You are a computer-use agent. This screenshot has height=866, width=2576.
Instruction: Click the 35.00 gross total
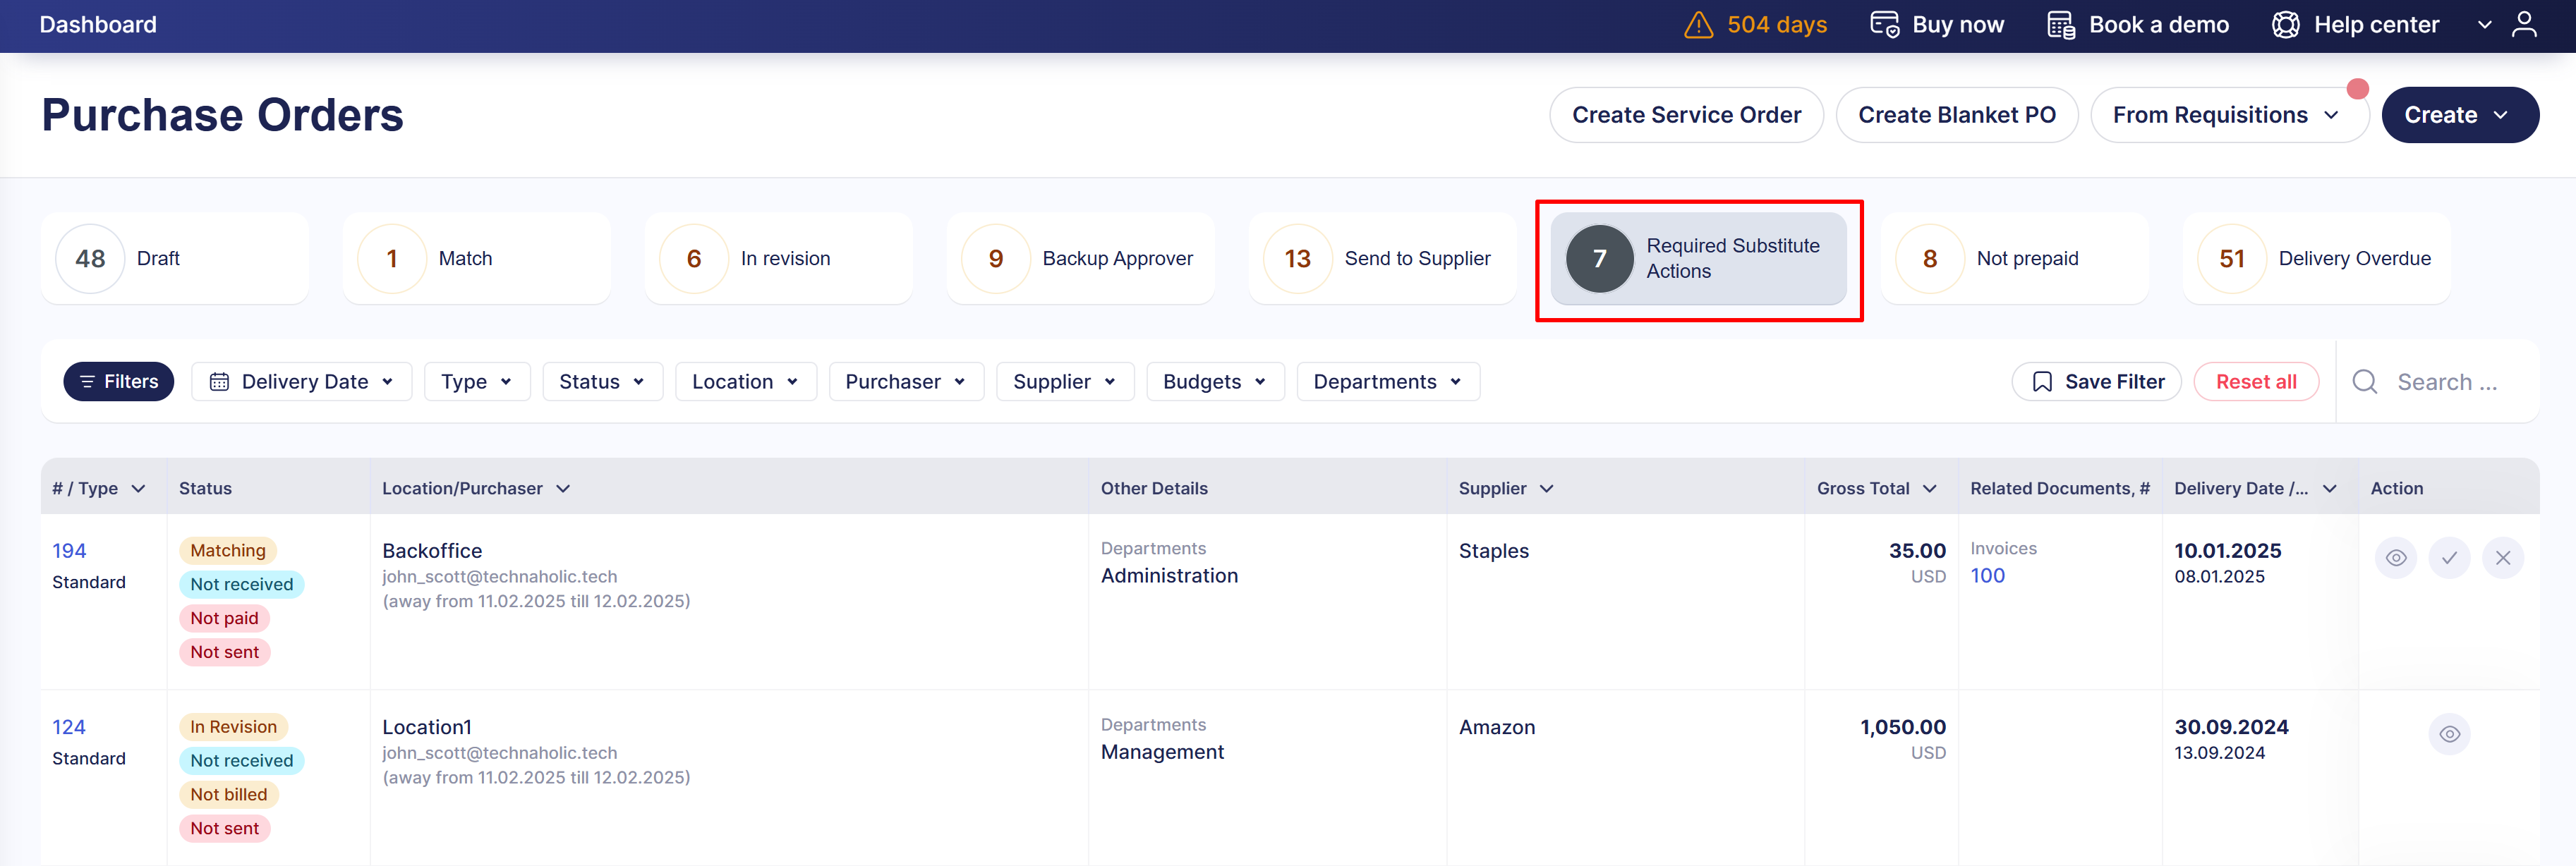[x=1917, y=551]
